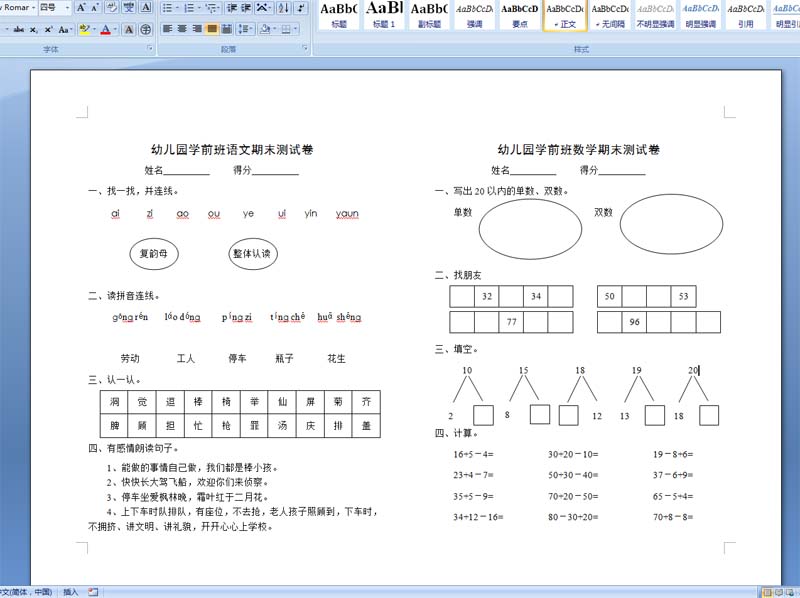Viewport: 800px width, 598px height.
Task: Apply a numbered list
Action: (189, 8)
